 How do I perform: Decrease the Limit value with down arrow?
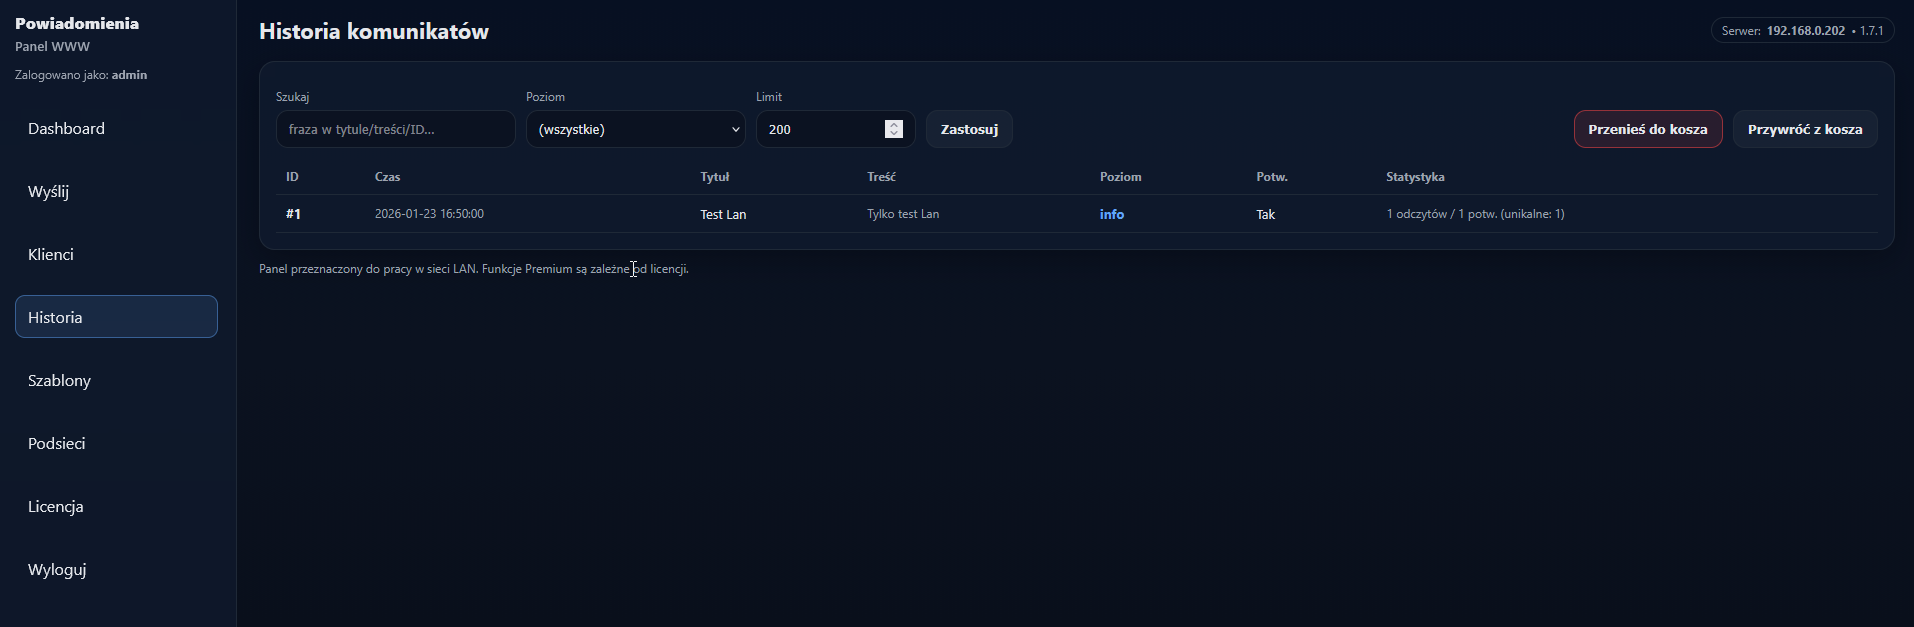tap(894, 134)
